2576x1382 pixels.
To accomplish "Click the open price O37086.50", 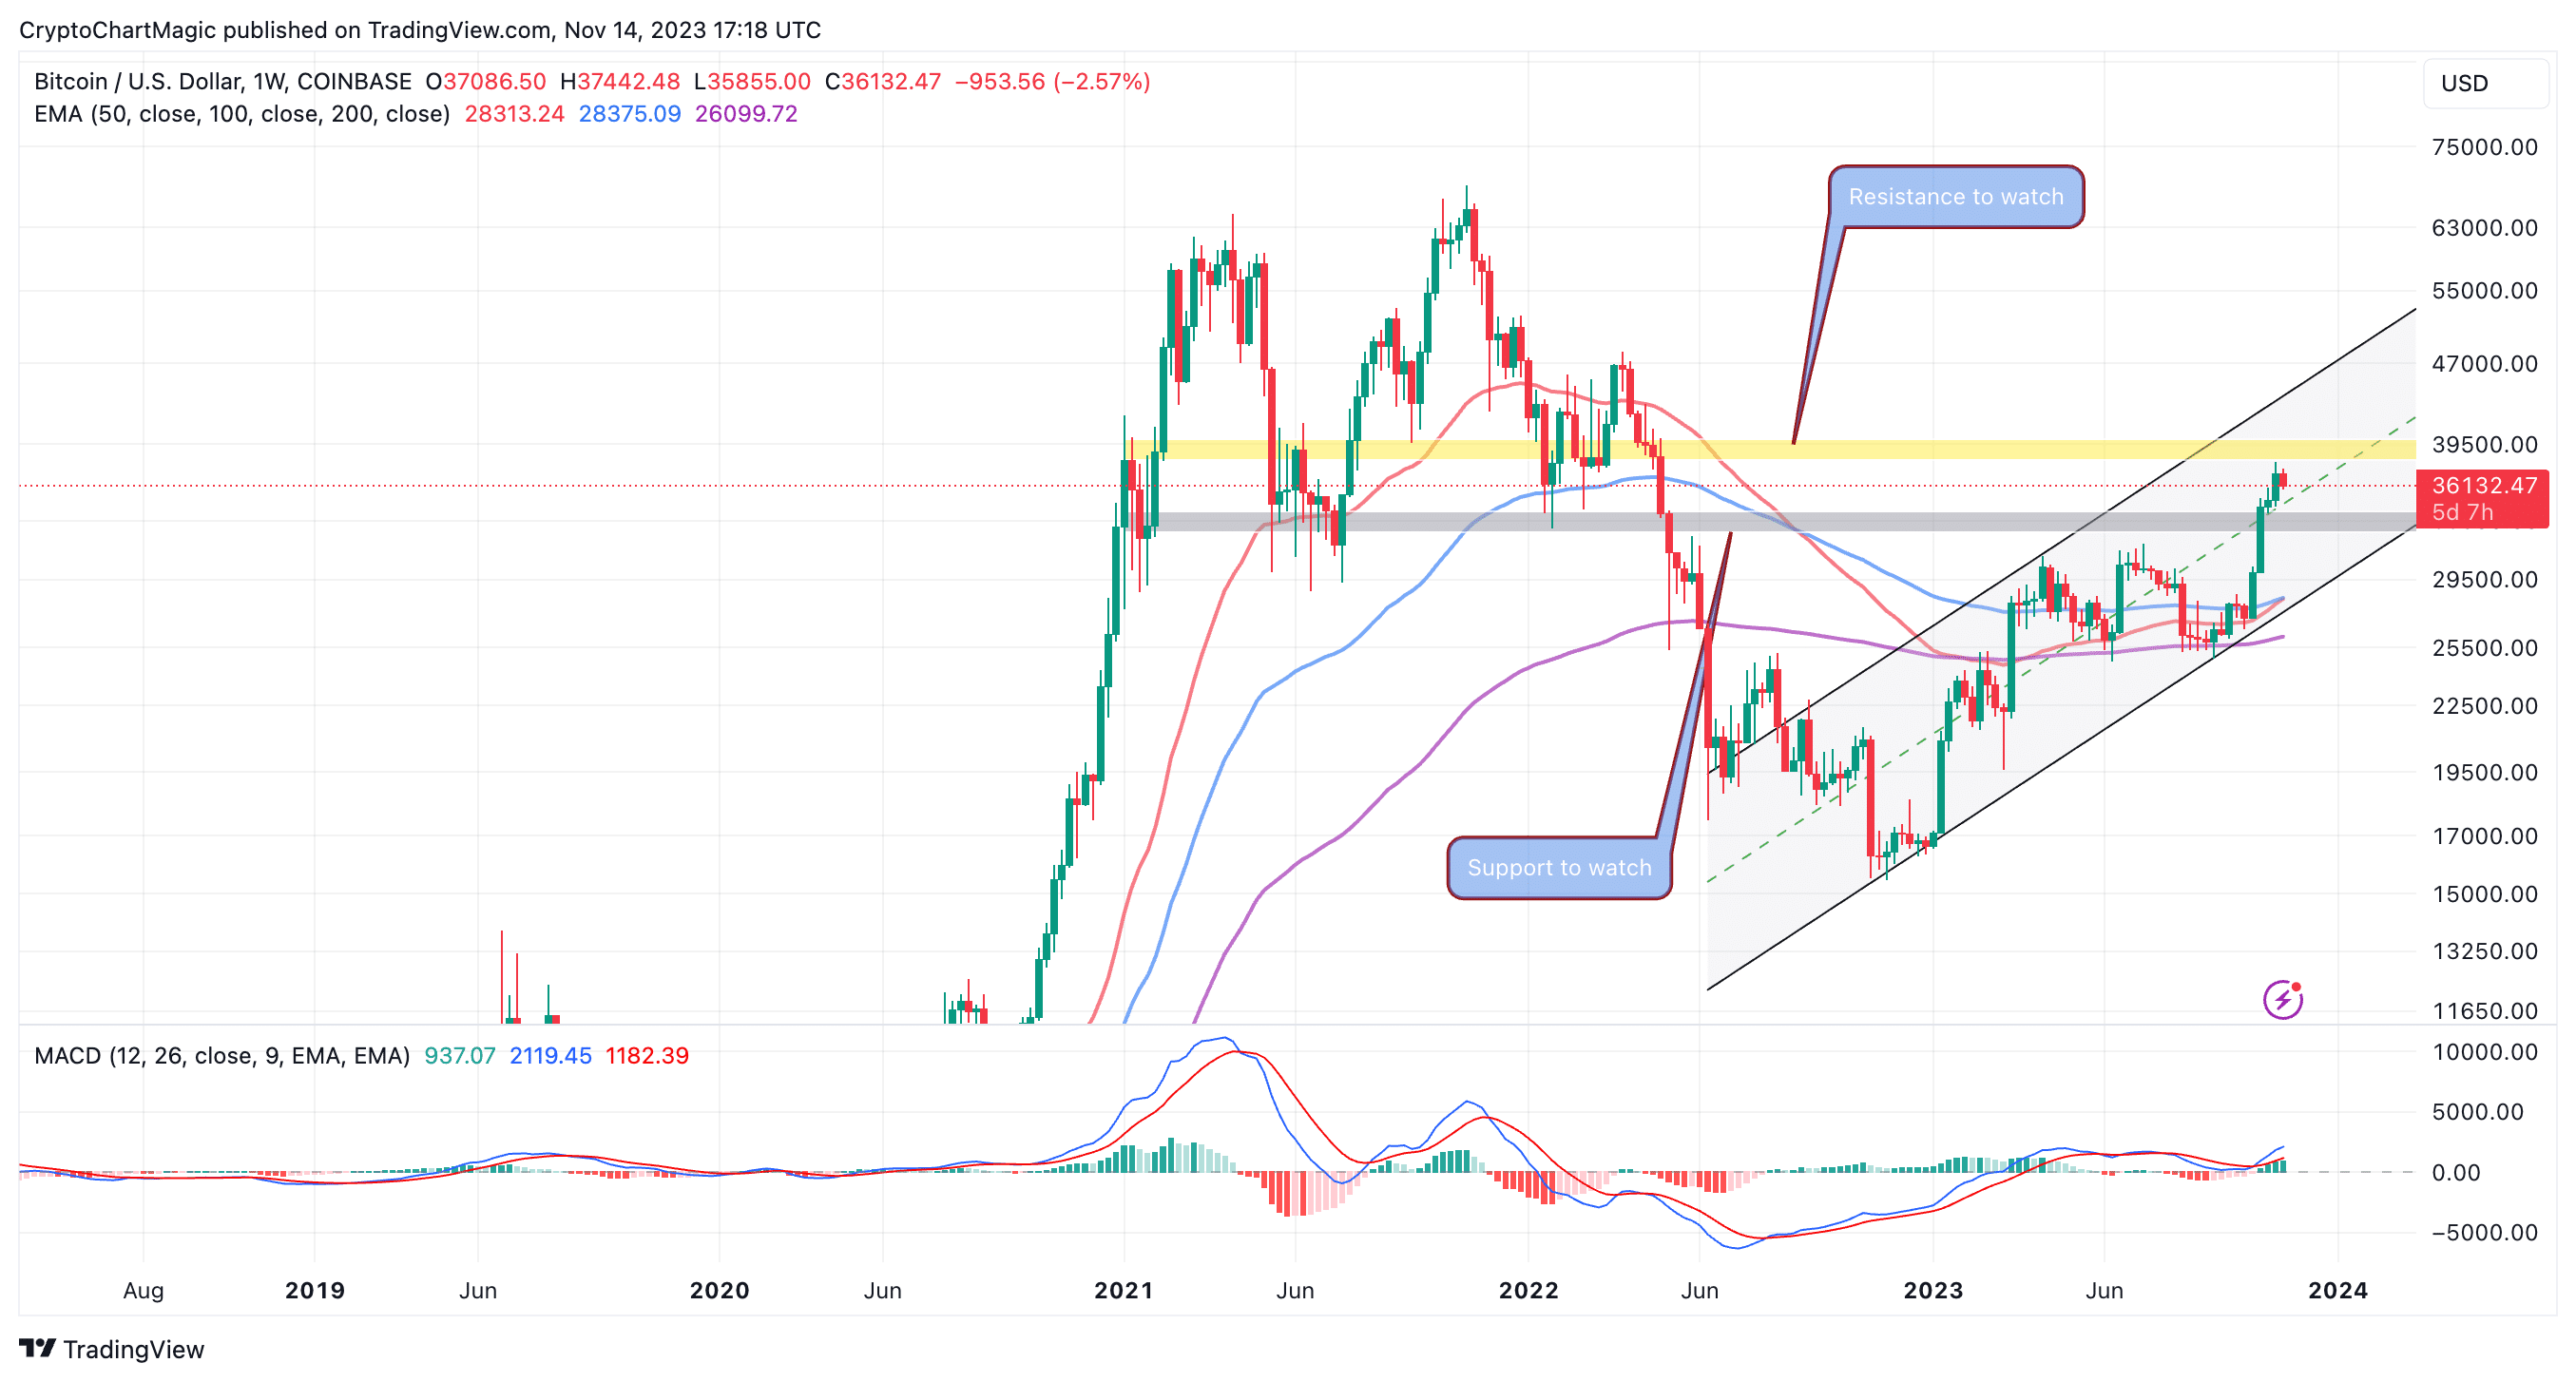I will pyautogui.click(x=485, y=81).
